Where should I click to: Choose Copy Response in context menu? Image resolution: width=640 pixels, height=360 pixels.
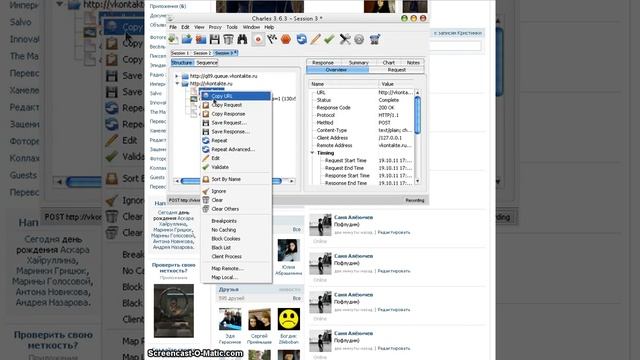point(236,114)
